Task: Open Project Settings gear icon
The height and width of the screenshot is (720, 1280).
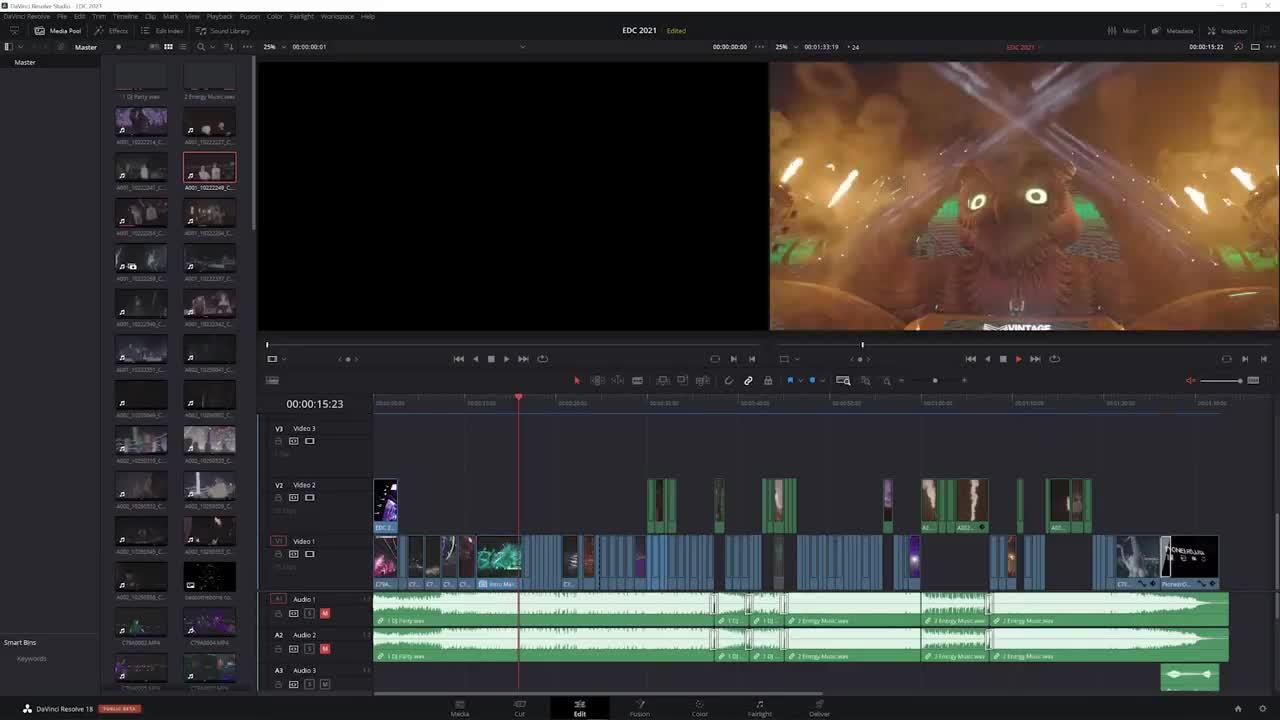Action: [x=1262, y=708]
